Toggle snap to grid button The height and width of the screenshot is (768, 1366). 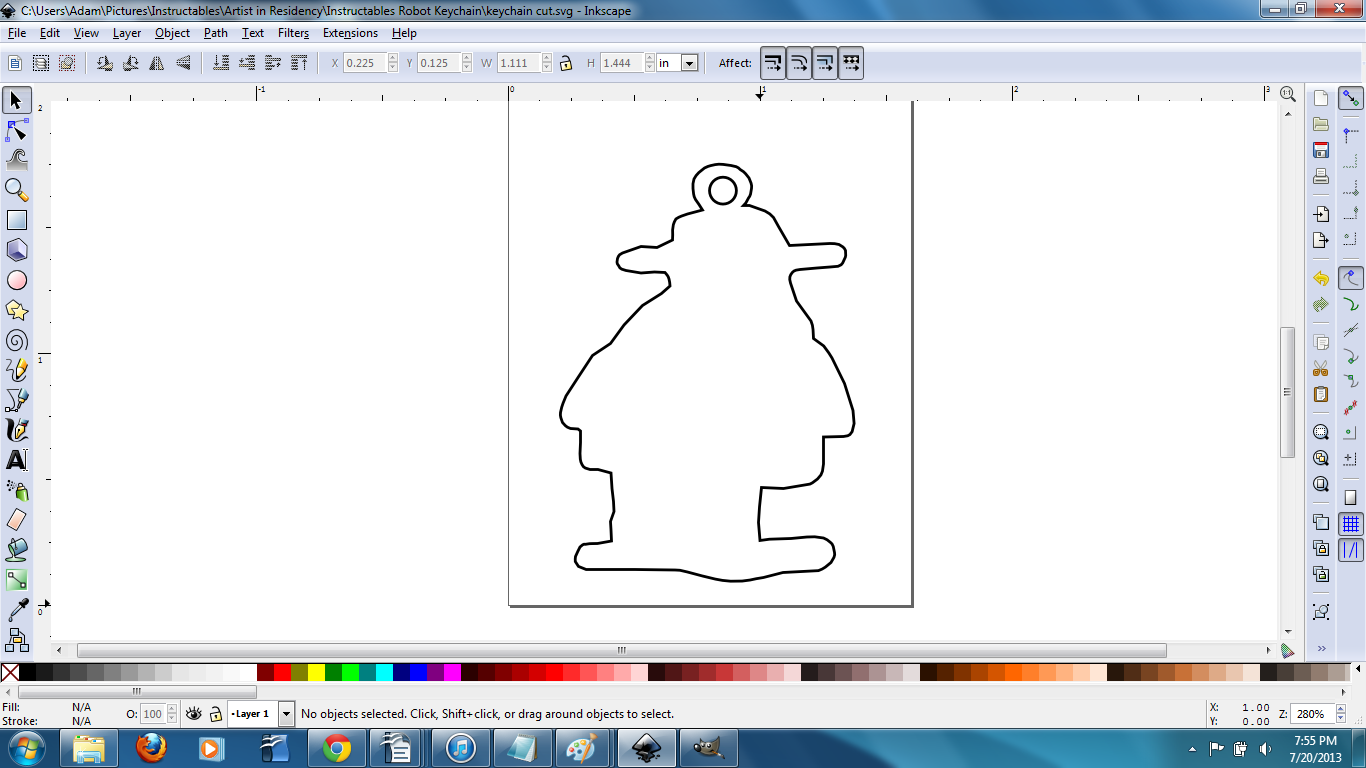[x=1351, y=524]
